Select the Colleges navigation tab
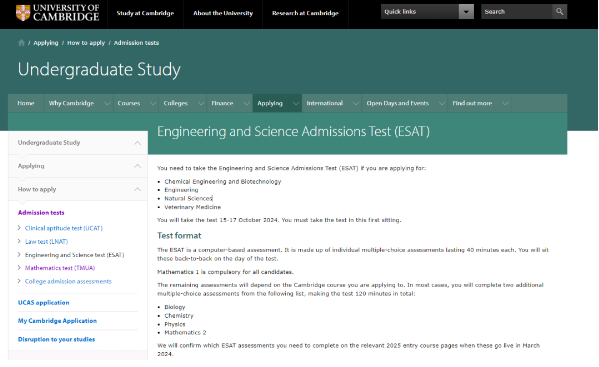599x367 pixels. coord(176,103)
